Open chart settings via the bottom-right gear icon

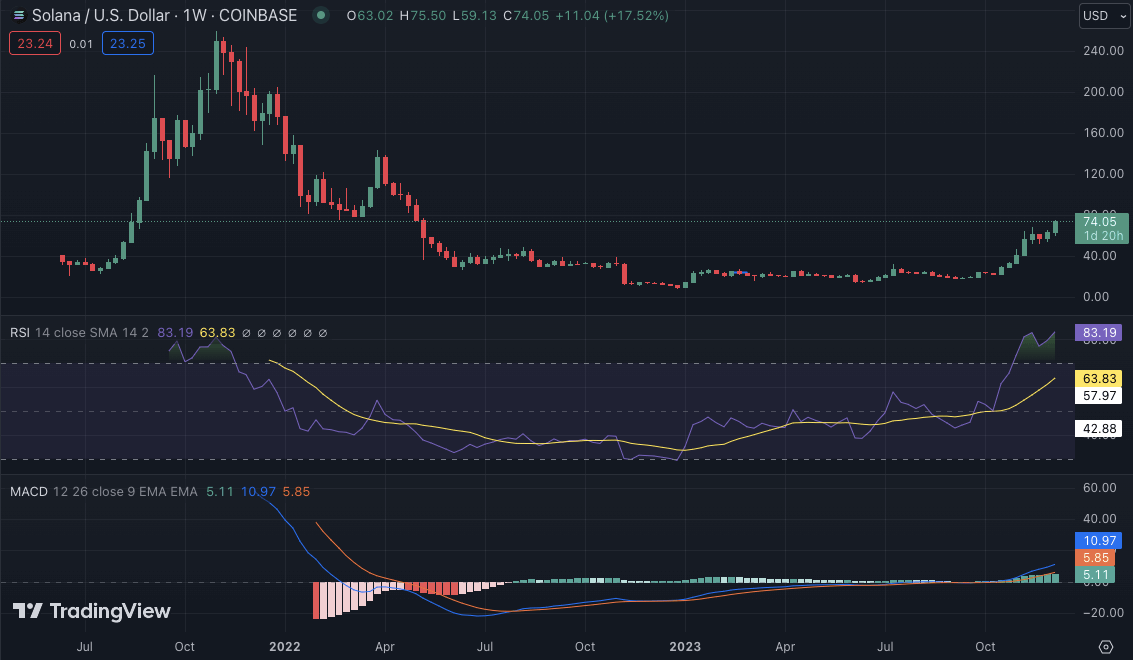point(1105,647)
